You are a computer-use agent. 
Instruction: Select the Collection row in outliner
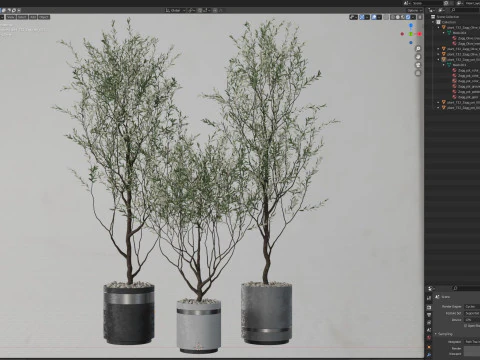(x=449, y=22)
